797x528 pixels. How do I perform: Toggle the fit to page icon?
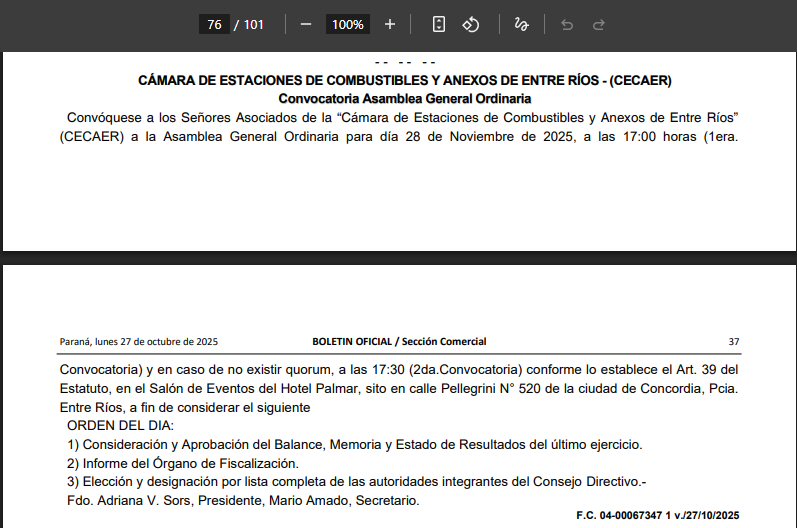439,24
